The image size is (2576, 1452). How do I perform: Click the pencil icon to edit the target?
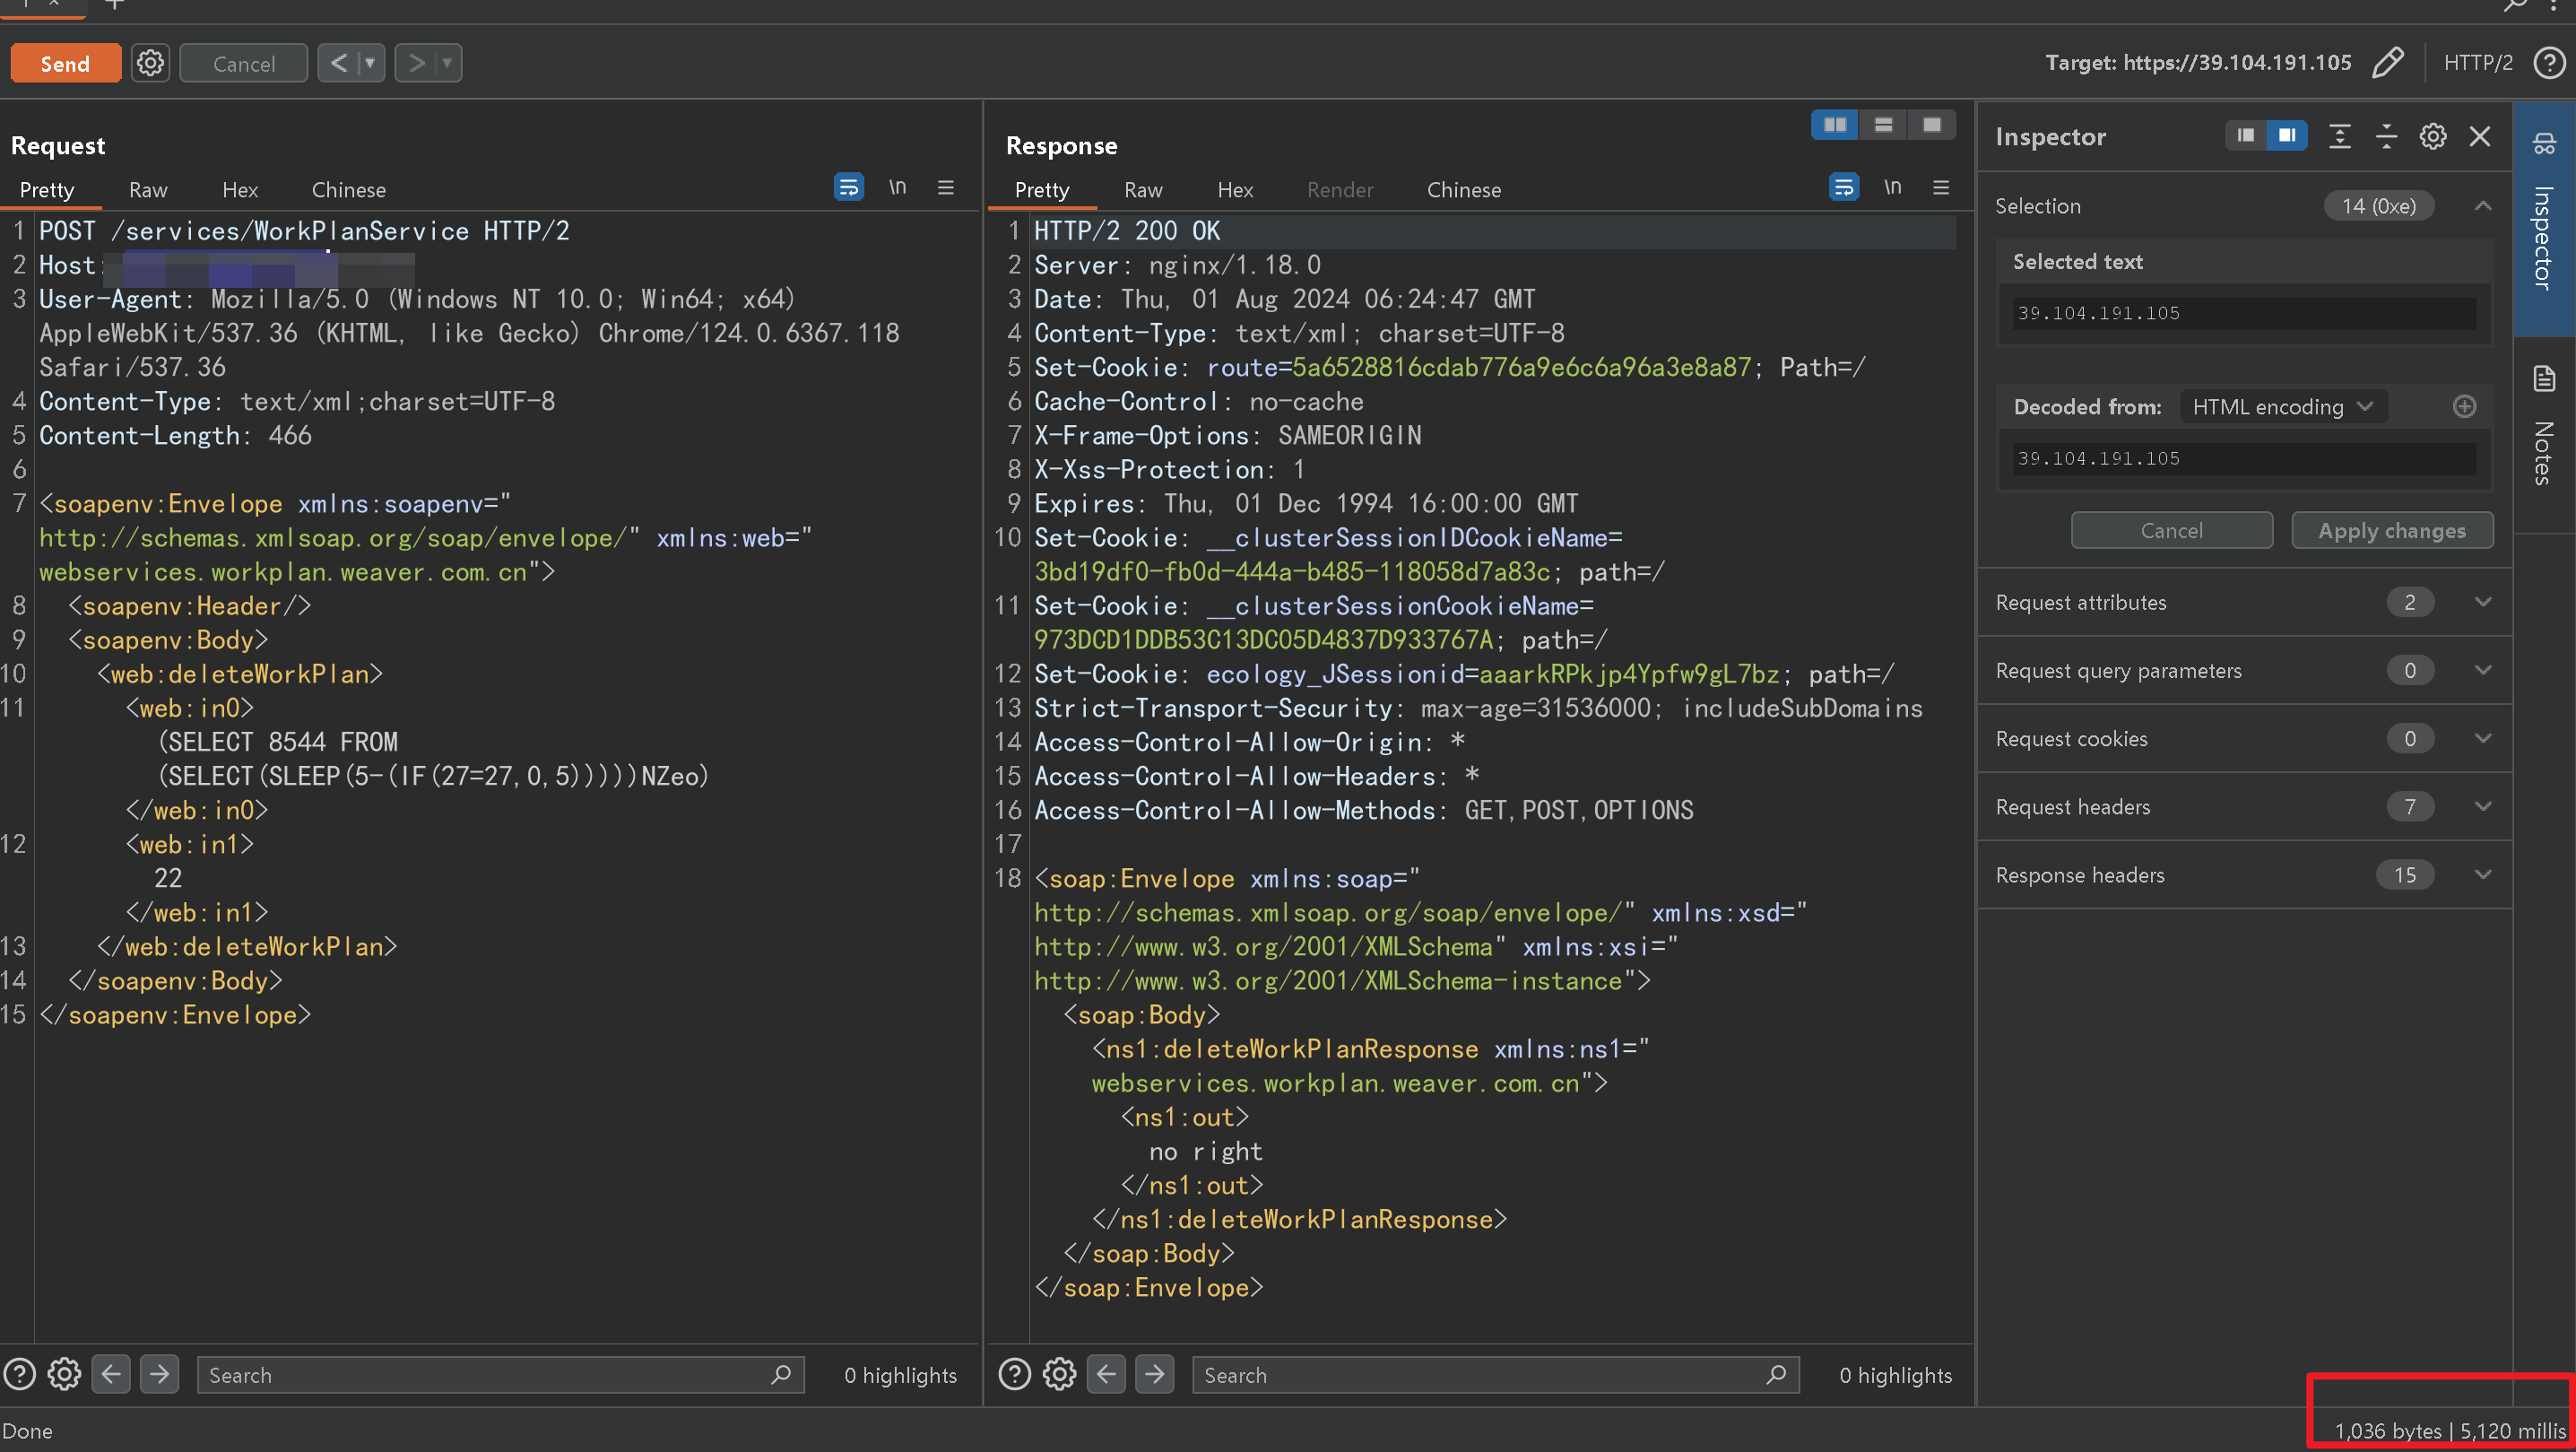(2388, 63)
